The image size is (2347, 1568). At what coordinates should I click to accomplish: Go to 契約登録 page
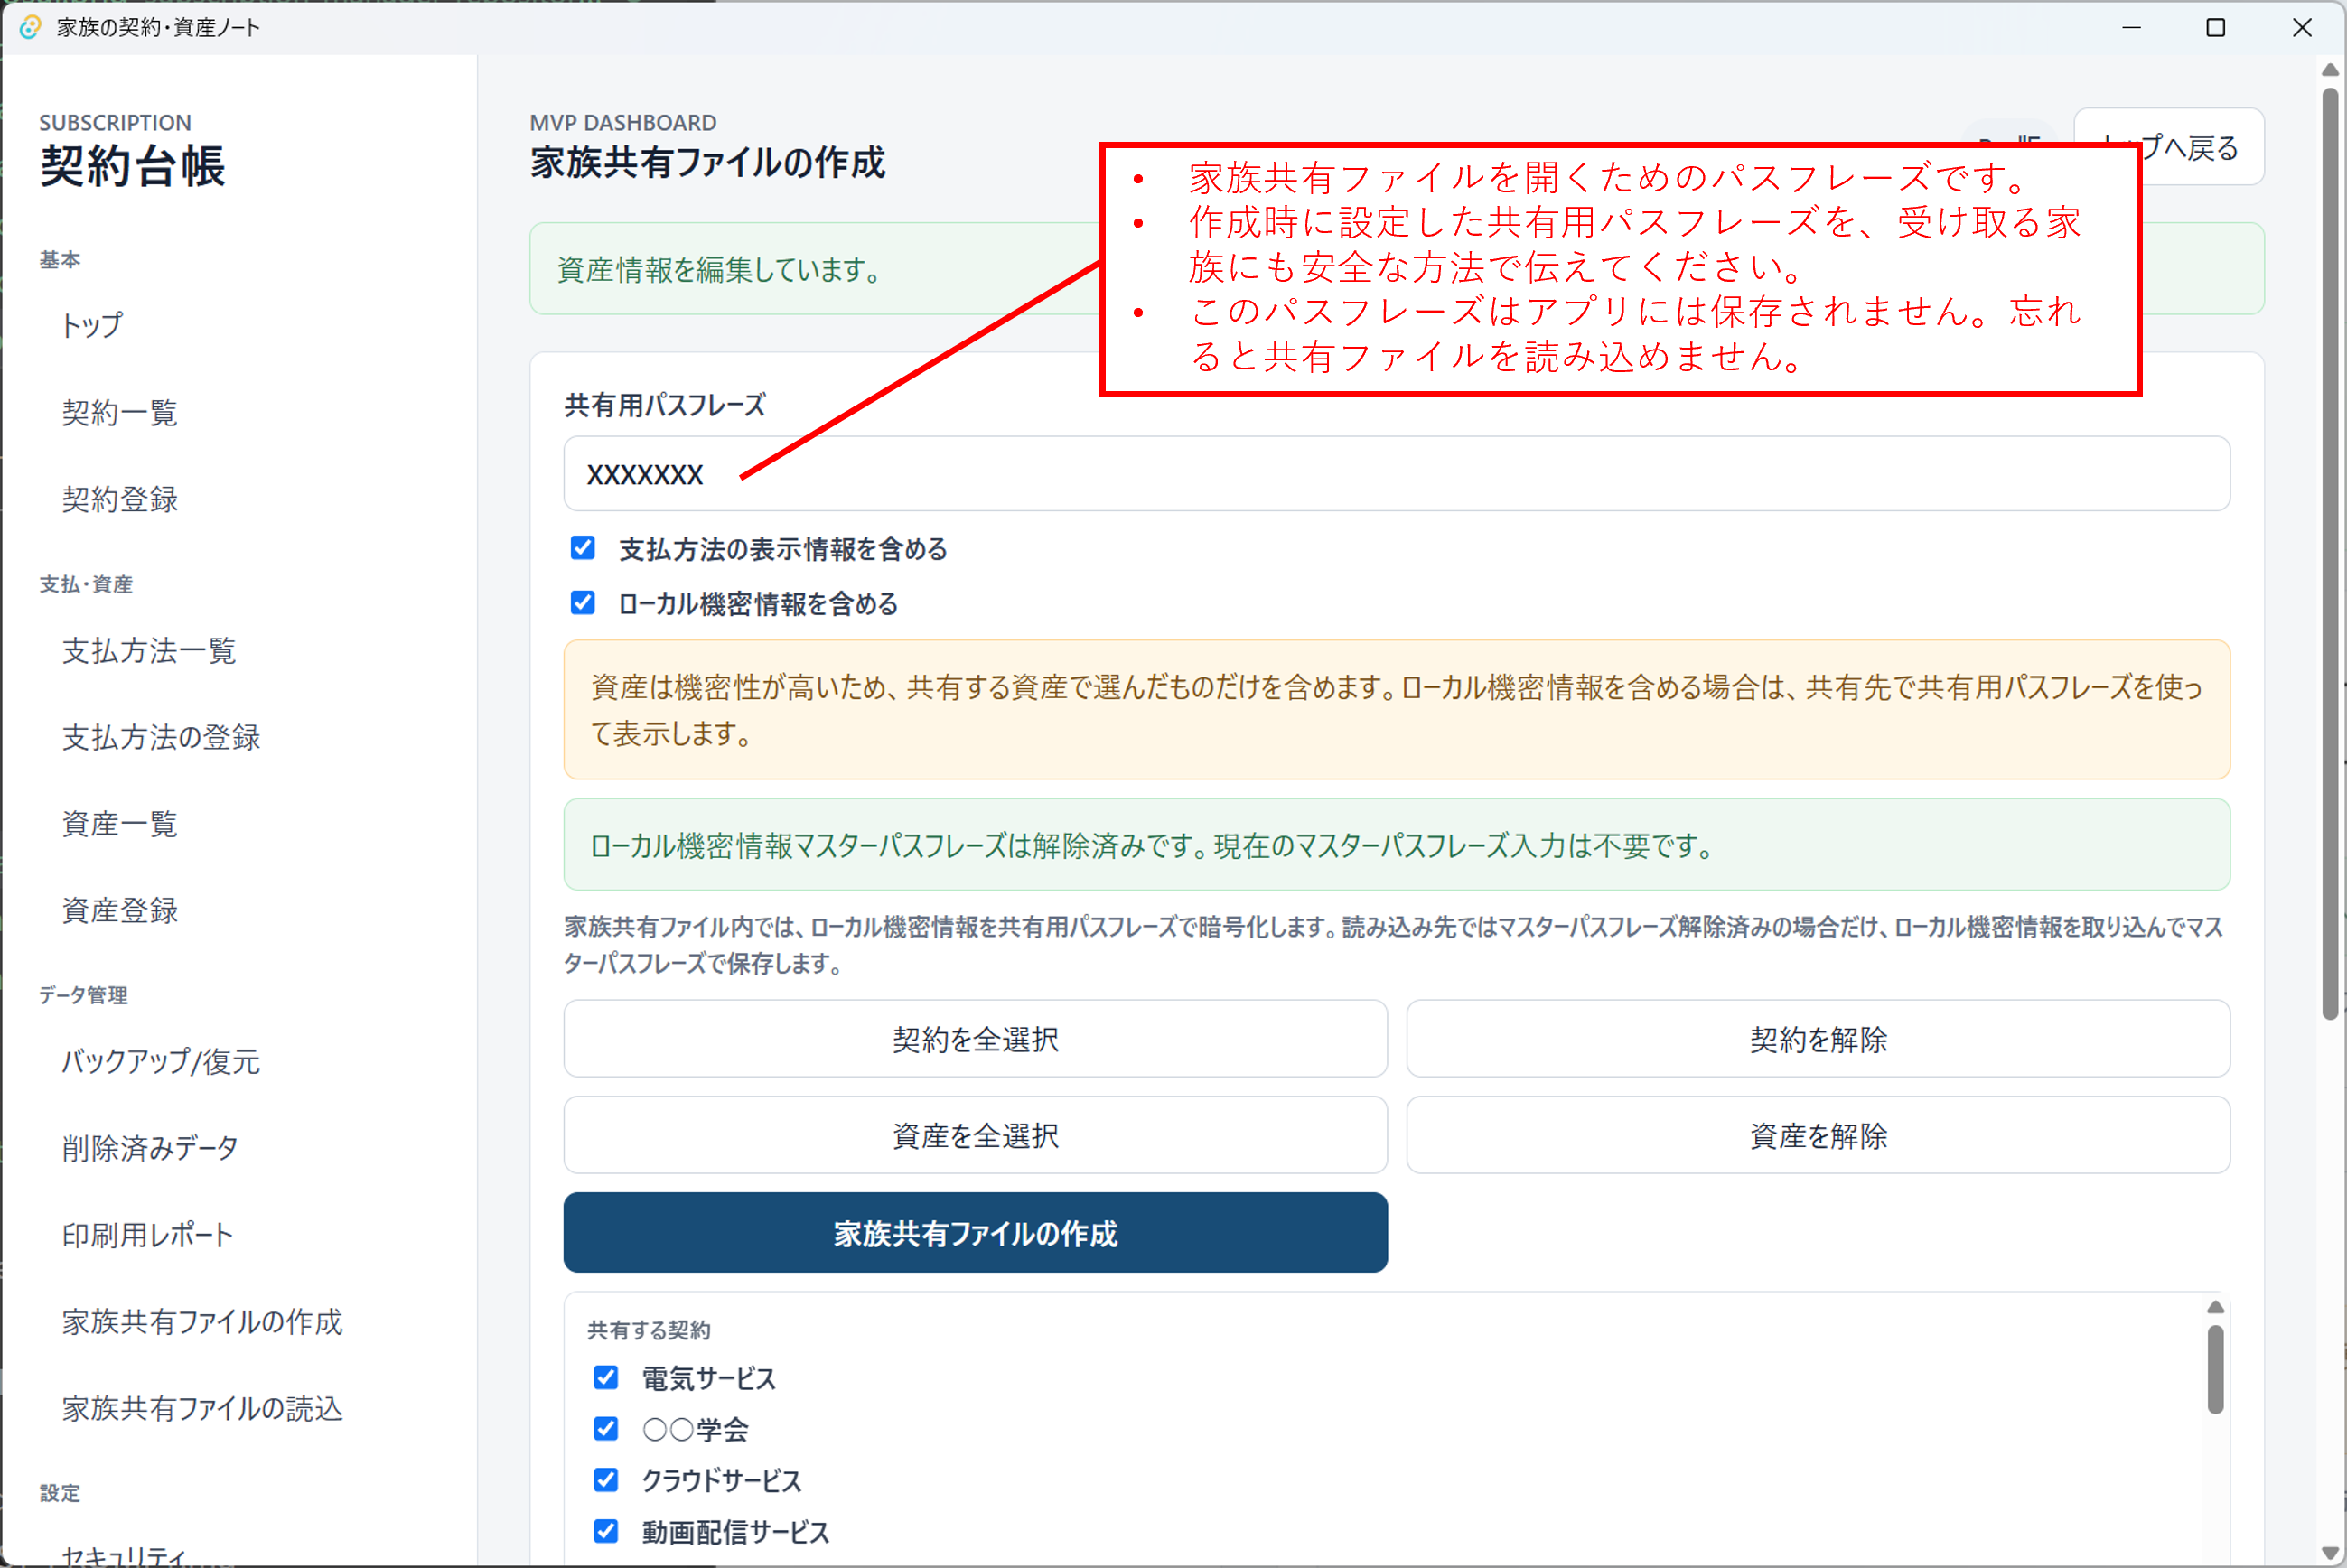(x=120, y=499)
